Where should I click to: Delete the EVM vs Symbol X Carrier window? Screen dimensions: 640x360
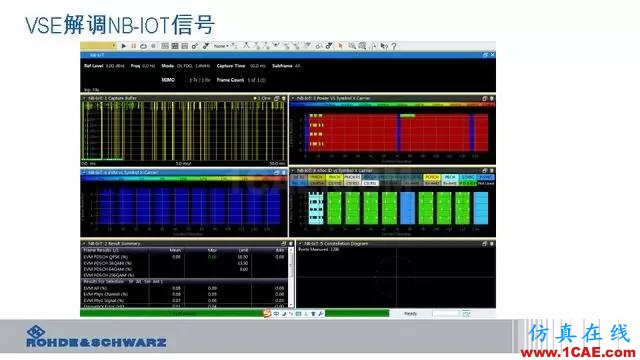tap(284, 173)
